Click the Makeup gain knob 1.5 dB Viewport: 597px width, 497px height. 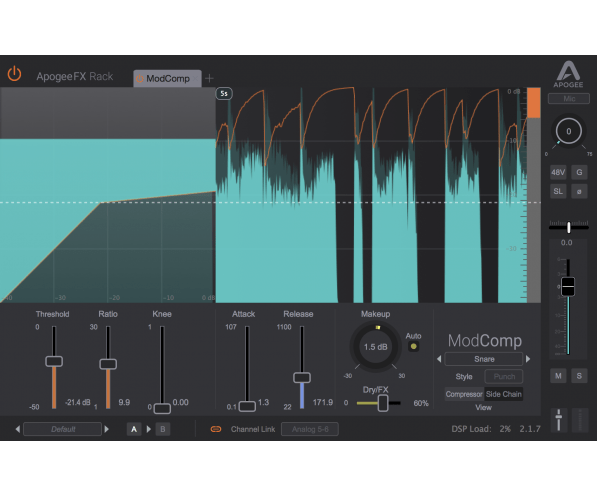tap(375, 347)
